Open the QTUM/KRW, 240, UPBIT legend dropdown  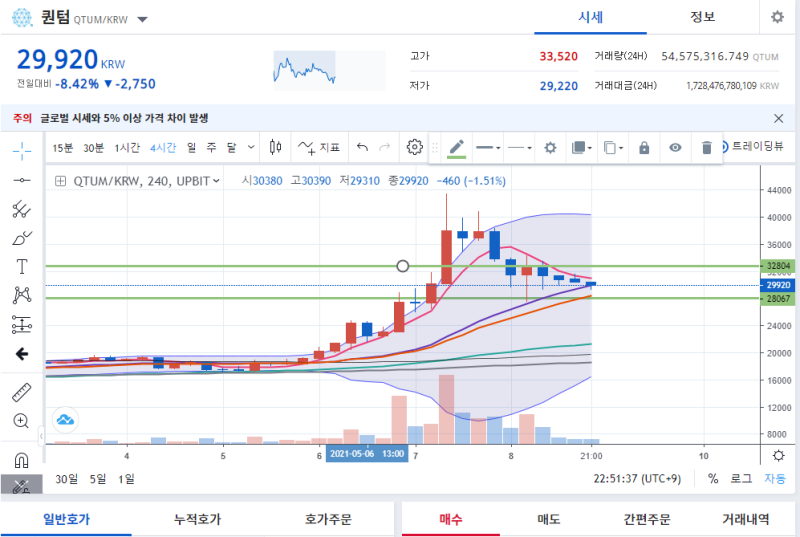pos(146,181)
